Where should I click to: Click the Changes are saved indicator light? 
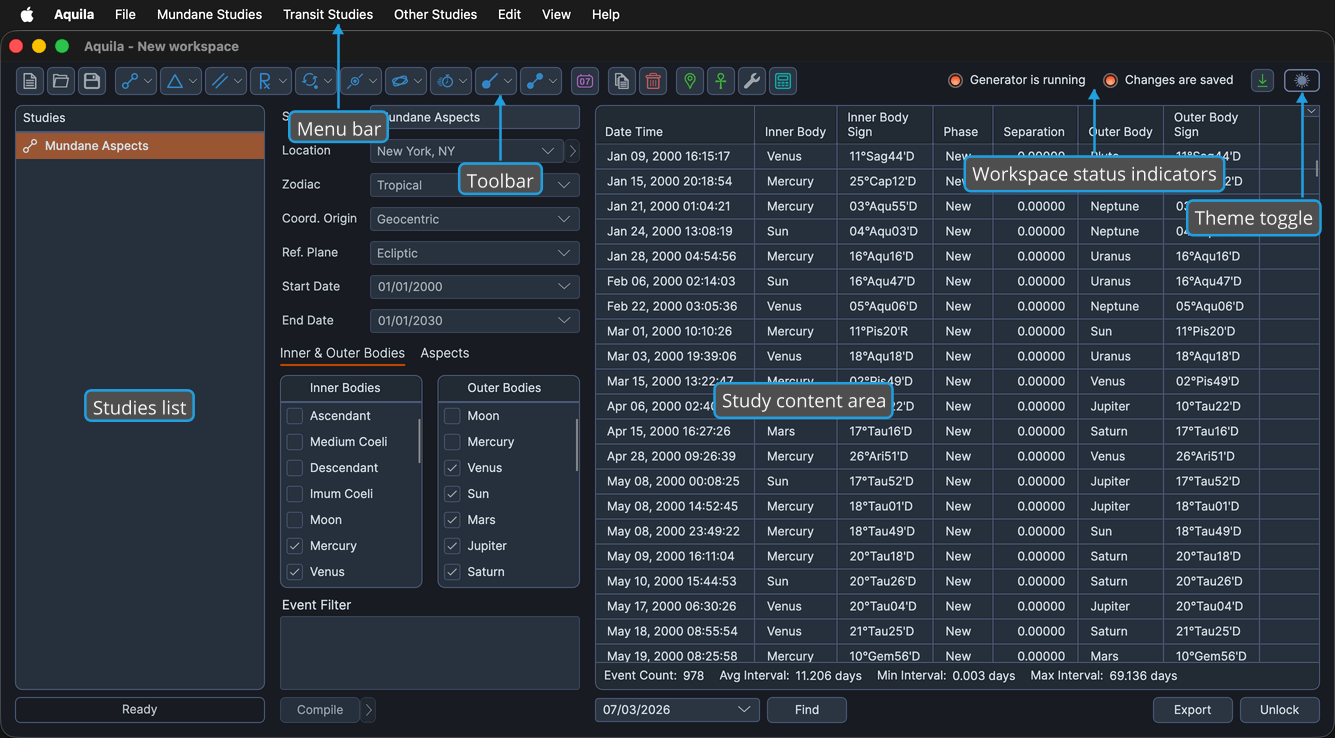tap(1110, 80)
